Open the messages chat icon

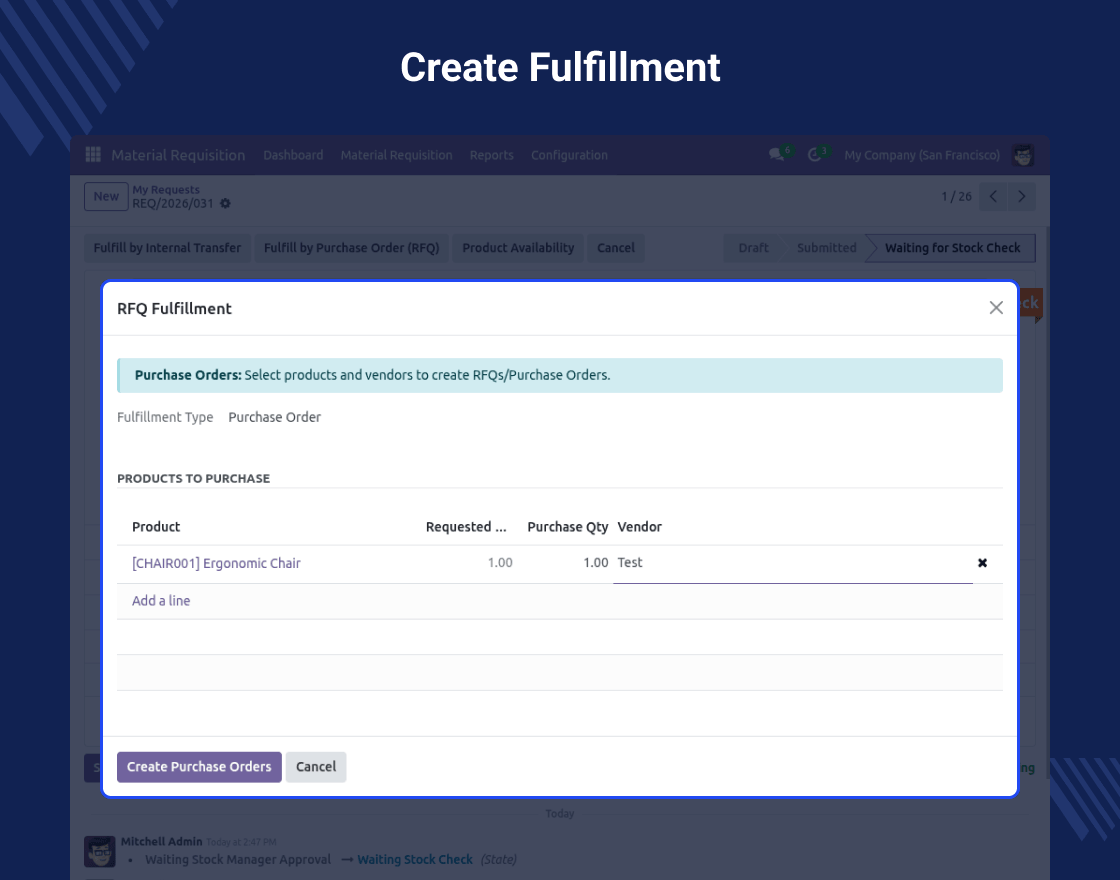776,155
